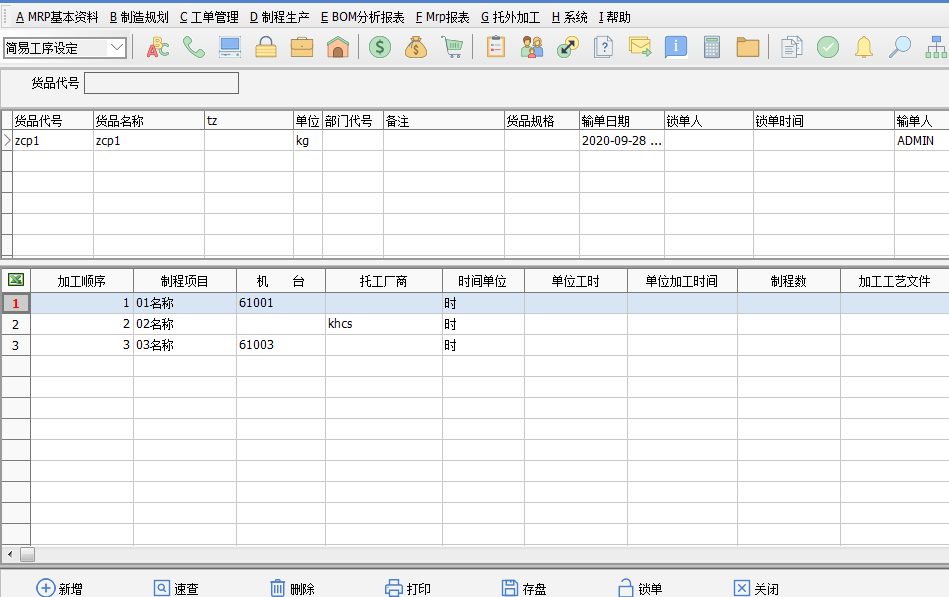Open the A MRP基本资料 menu
The width and height of the screenshot is (949, 597).
[x=57, y=18]
